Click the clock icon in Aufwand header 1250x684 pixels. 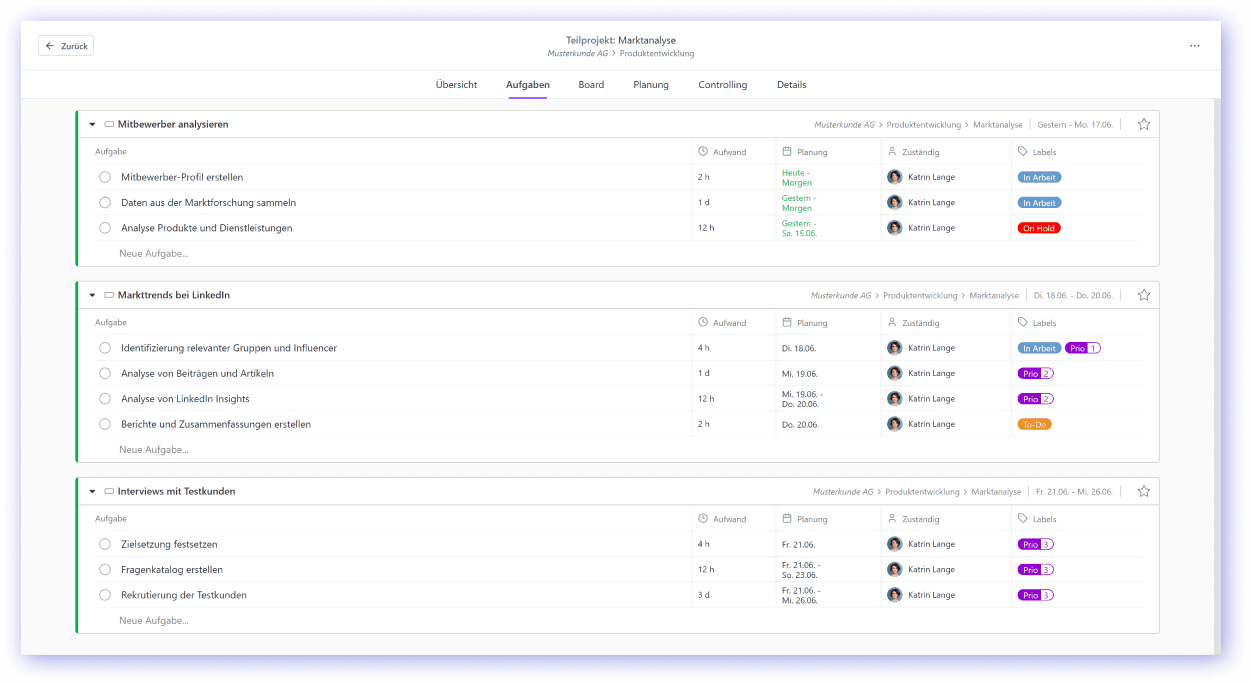click(x=702, y=152)
